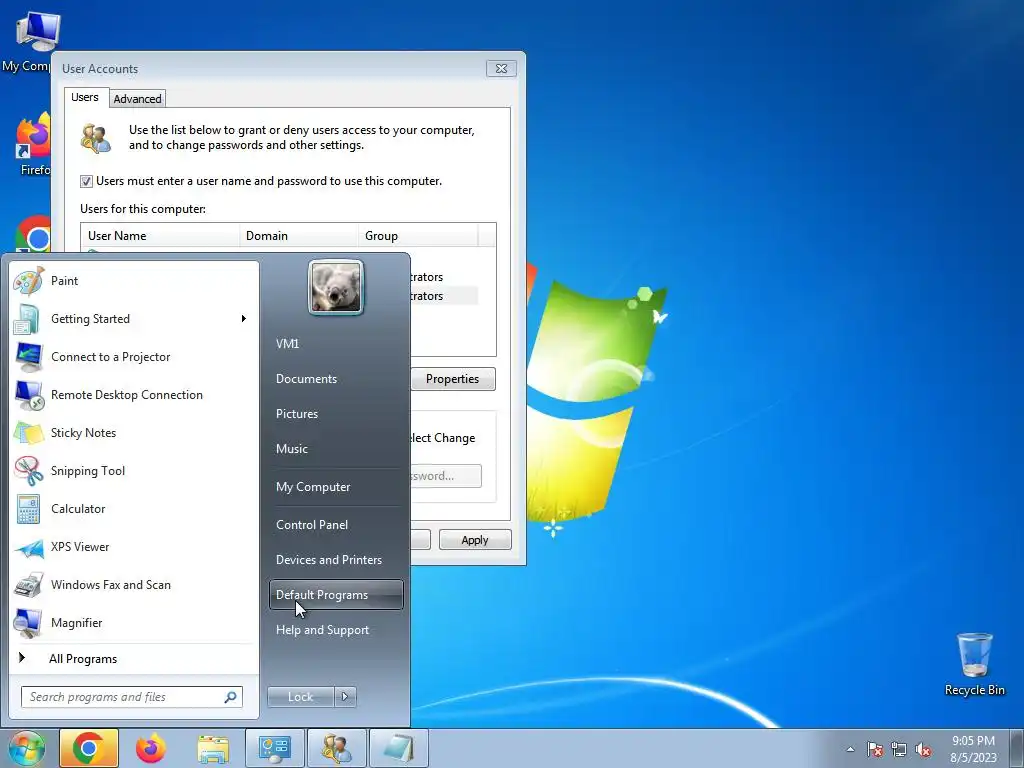
Task: Open Help and Support
Action: 336,630
